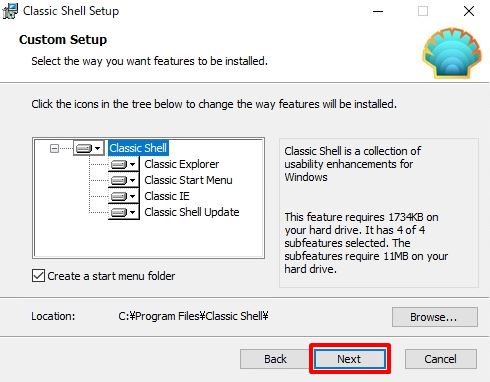
Task: Select the Classic Shell root feature
Action: coord(138,148)
